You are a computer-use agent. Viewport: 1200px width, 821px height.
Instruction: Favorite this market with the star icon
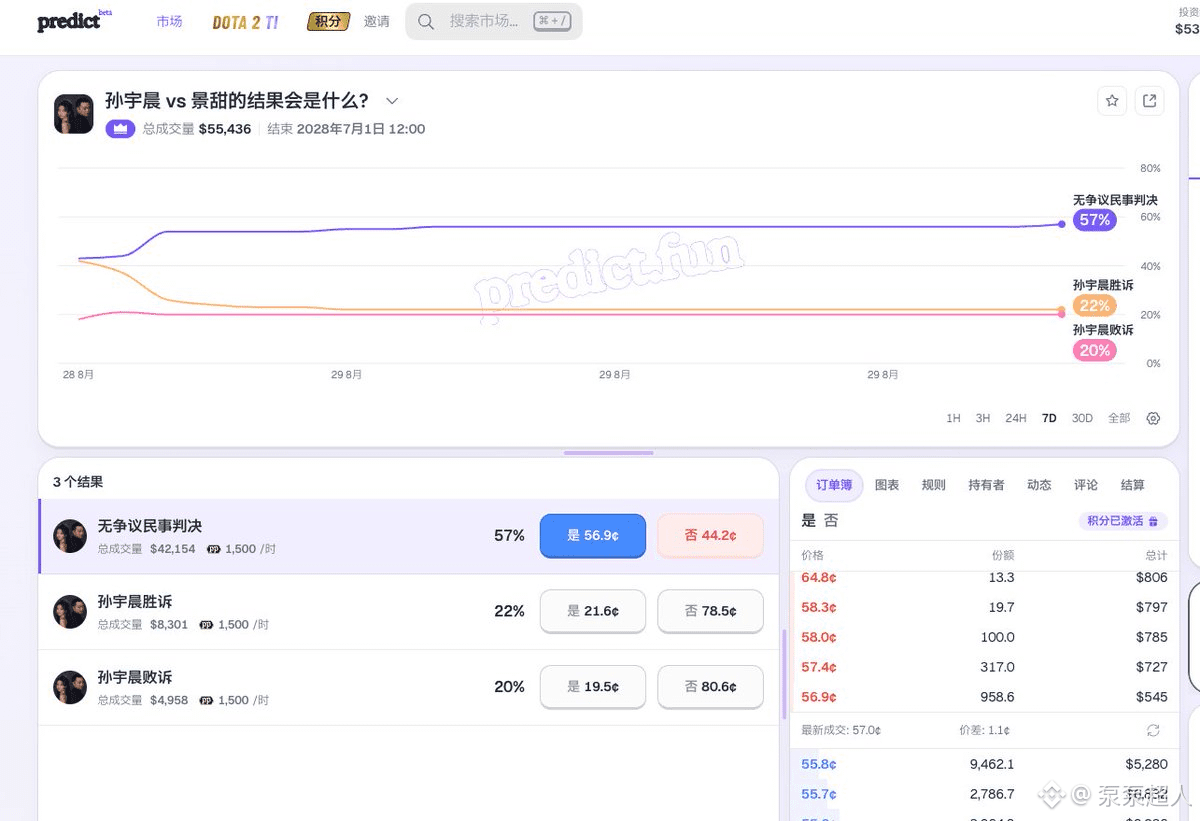(x=1112, y=101)
